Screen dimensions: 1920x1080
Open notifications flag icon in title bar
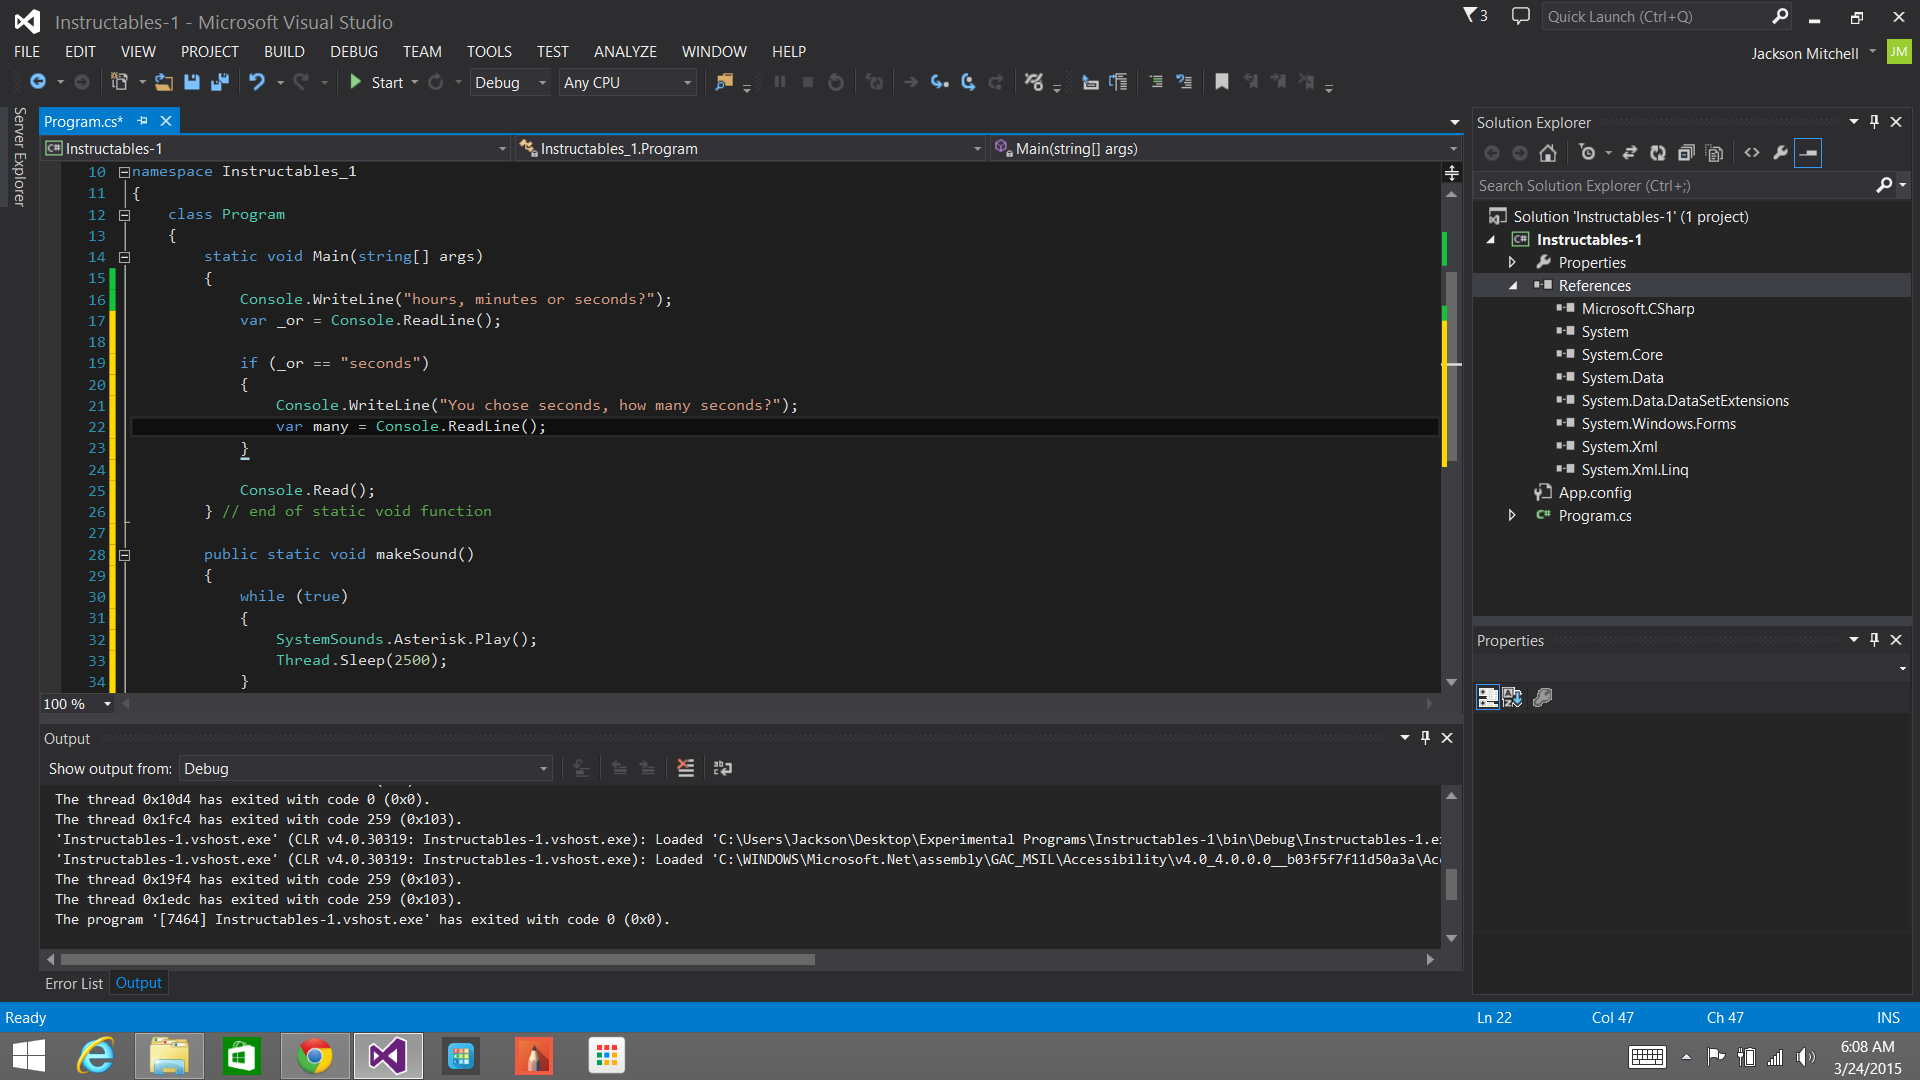click(x=1475, y=16)
